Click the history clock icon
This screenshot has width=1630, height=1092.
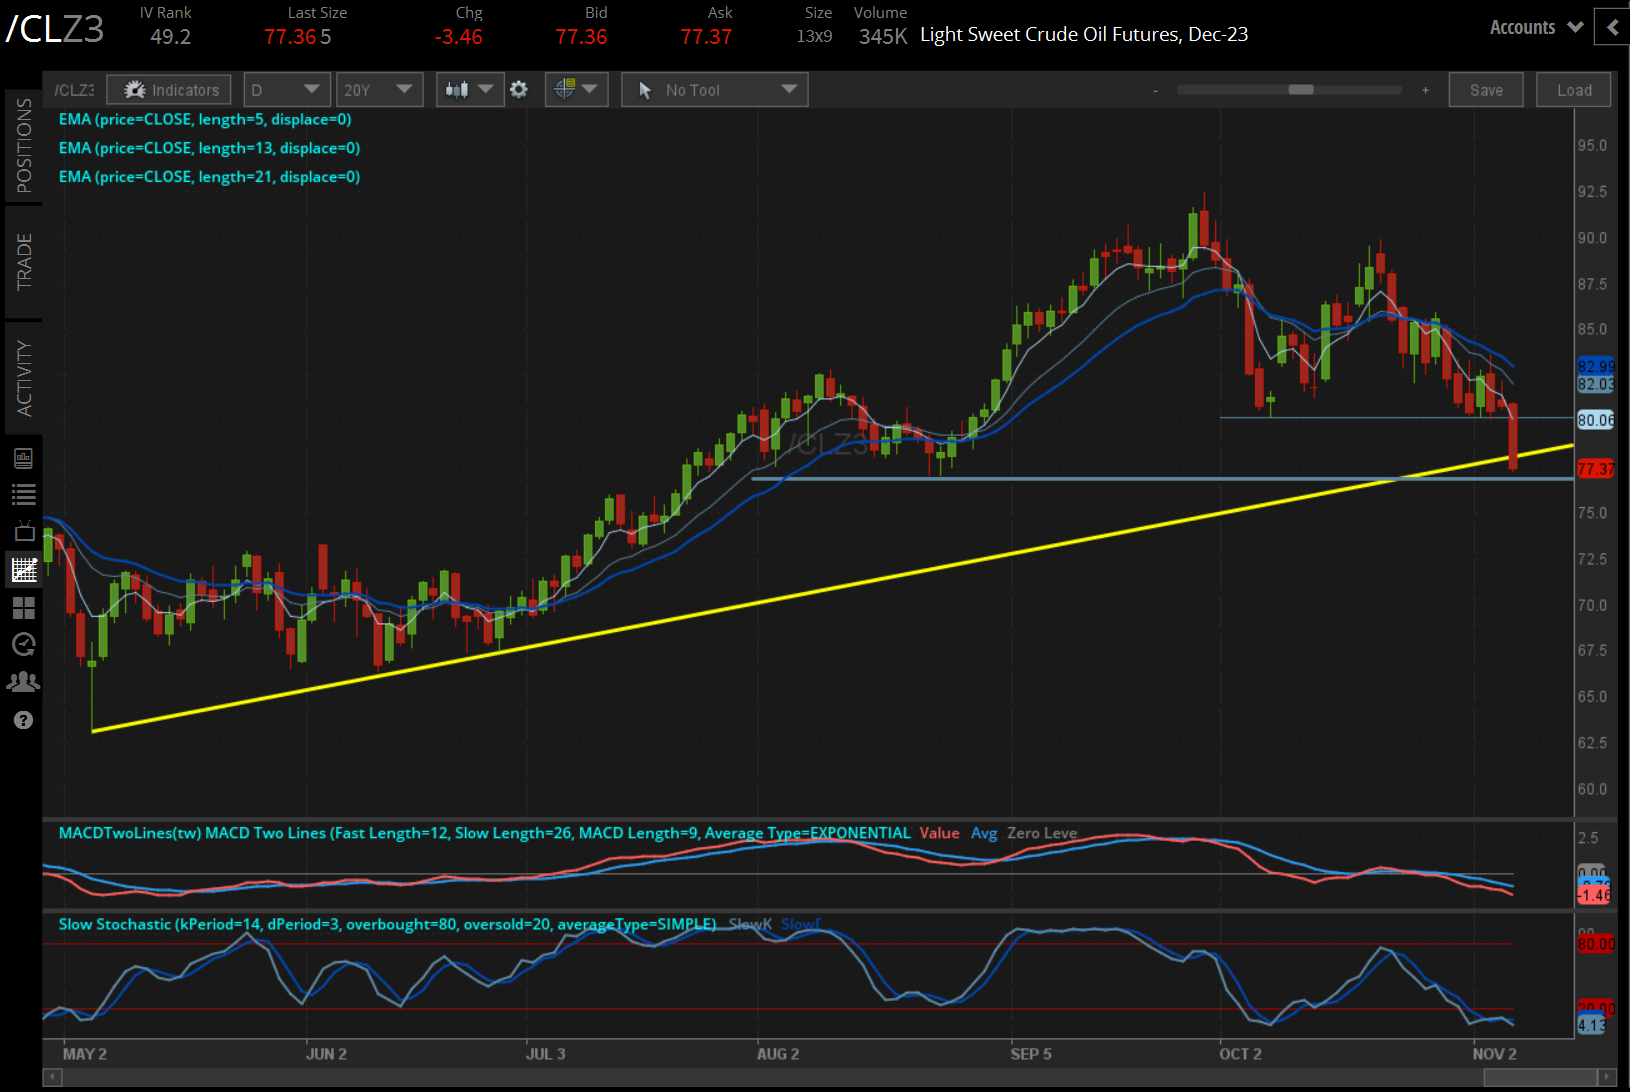point(24,644)
